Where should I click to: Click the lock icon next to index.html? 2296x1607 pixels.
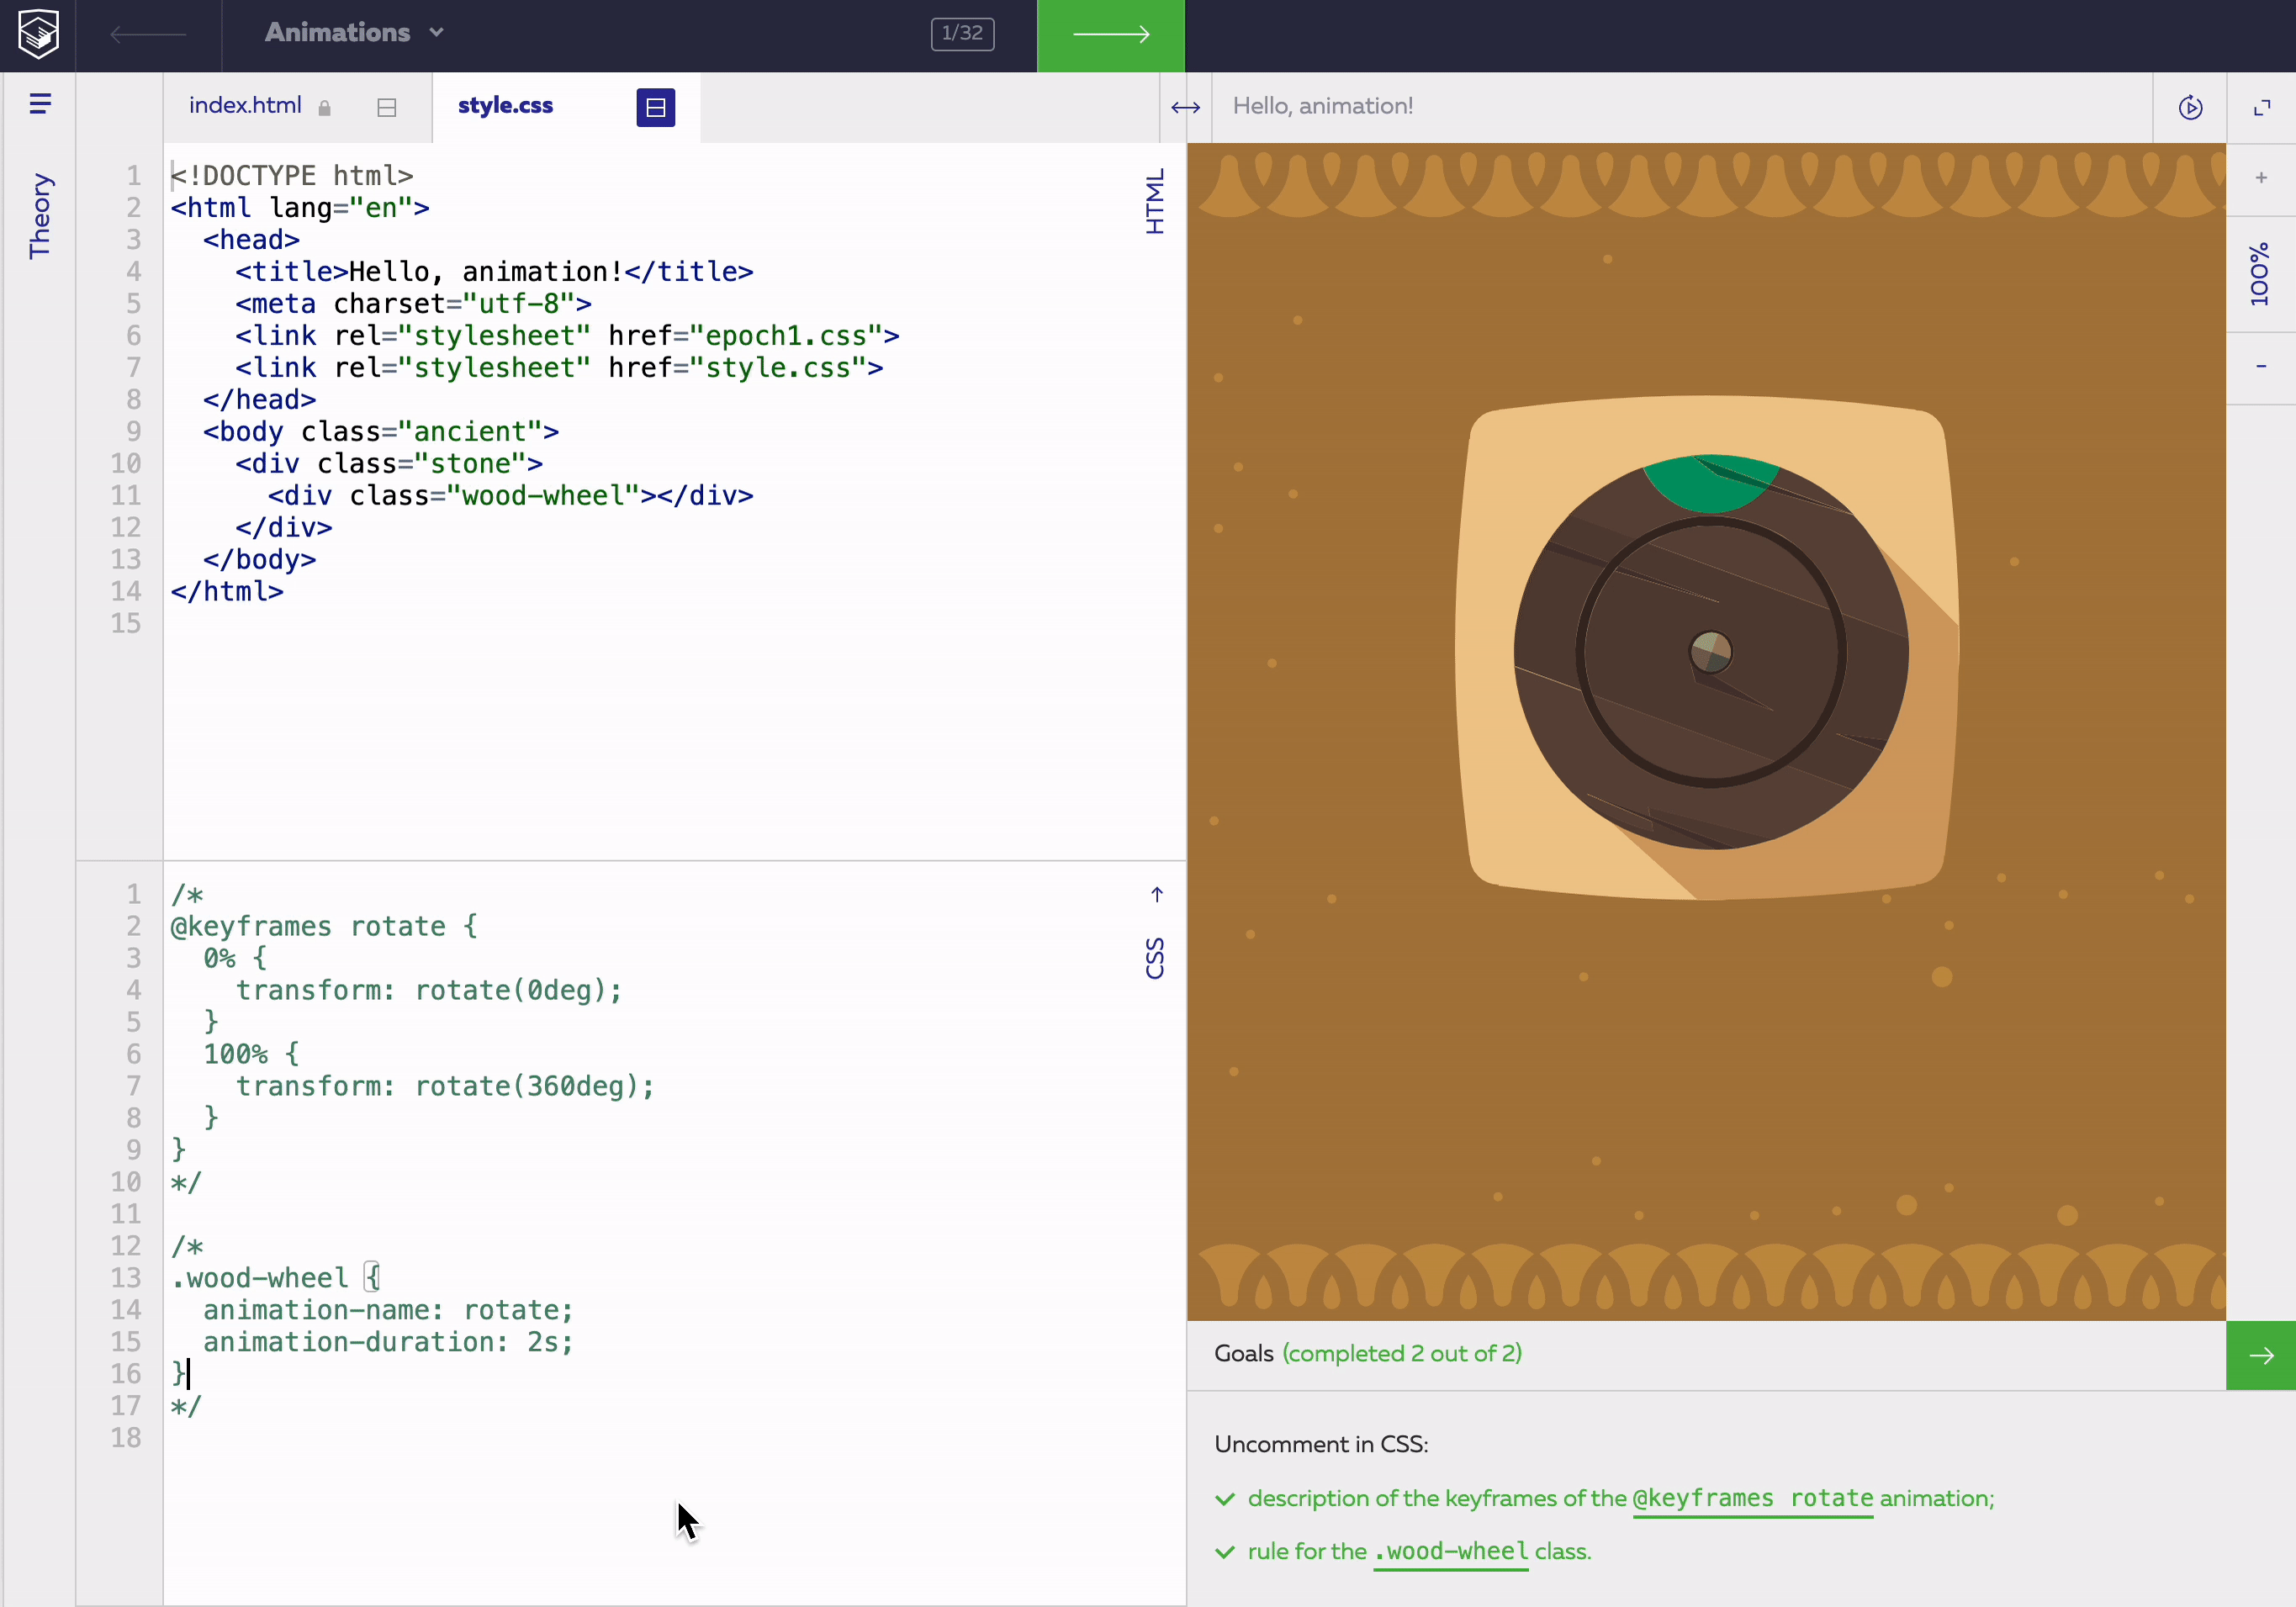[324, 107]
